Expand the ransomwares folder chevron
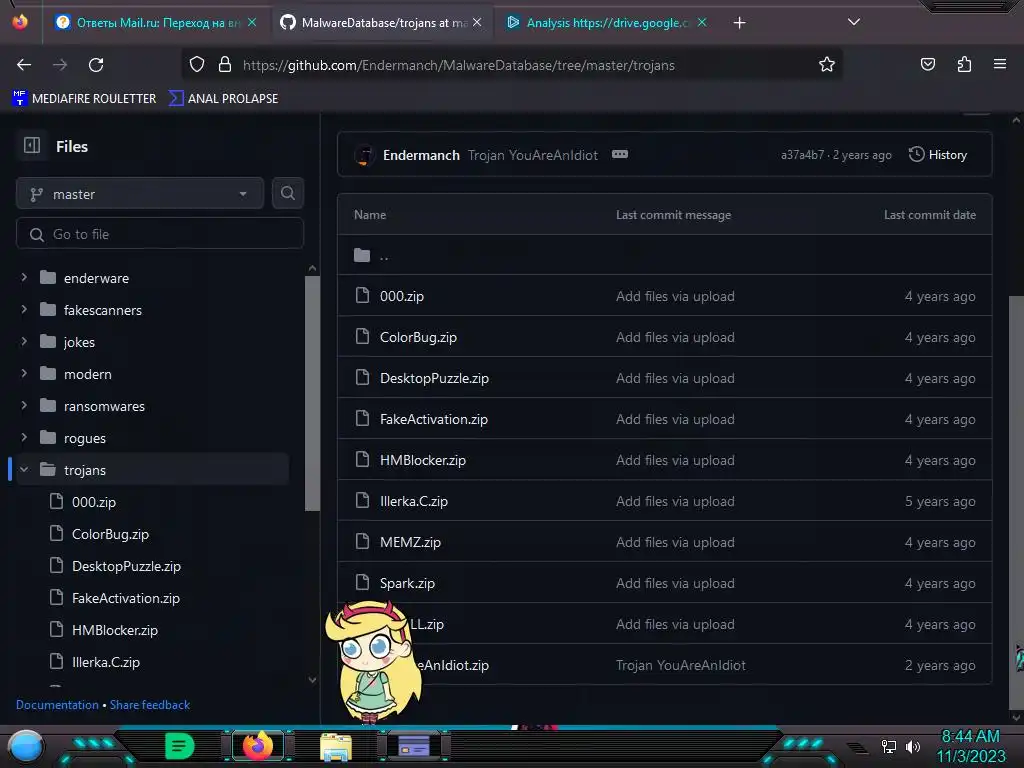The height and width of the screenshot is (768, 1024). (24, 406)
